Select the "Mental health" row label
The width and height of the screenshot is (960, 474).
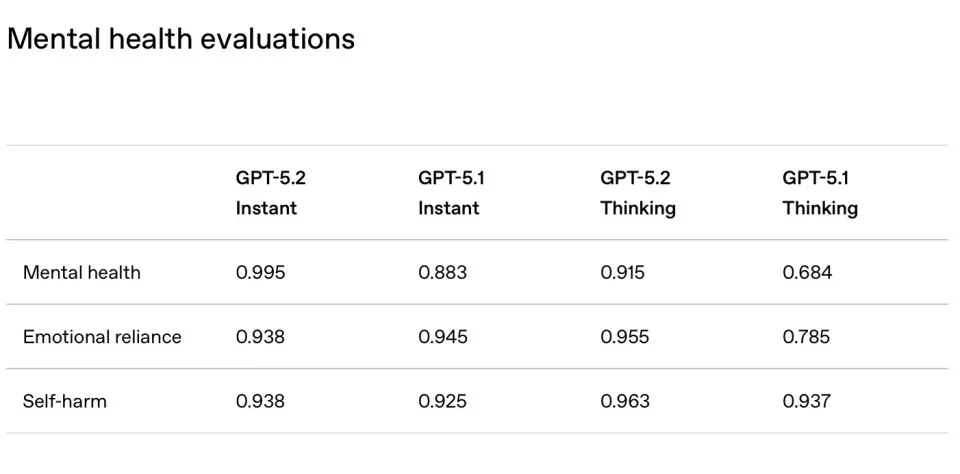(x=82, y=272)
